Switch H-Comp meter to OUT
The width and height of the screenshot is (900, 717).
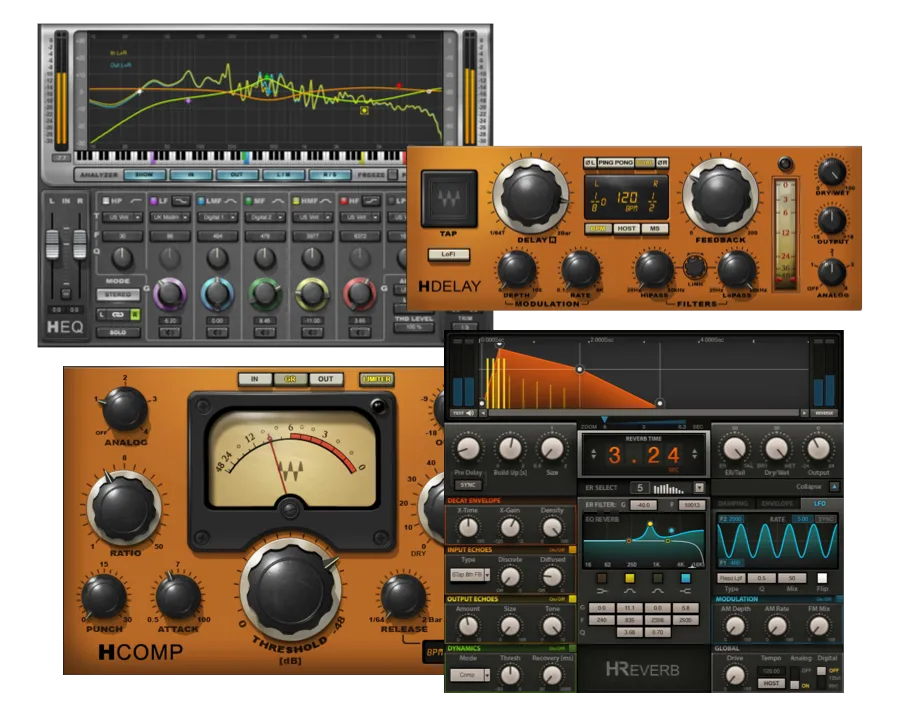click(325, 379)
